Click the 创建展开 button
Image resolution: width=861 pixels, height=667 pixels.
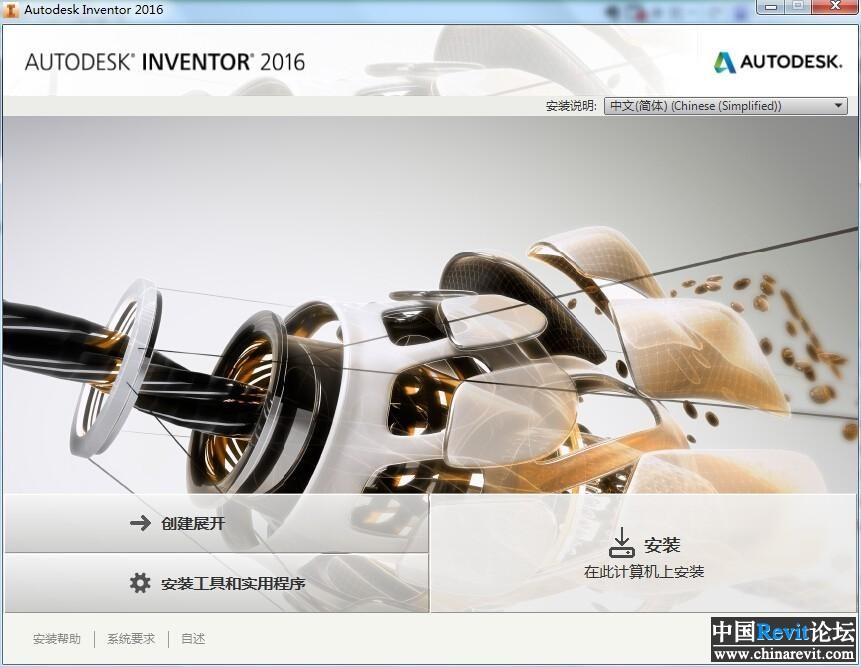point(216,523)
